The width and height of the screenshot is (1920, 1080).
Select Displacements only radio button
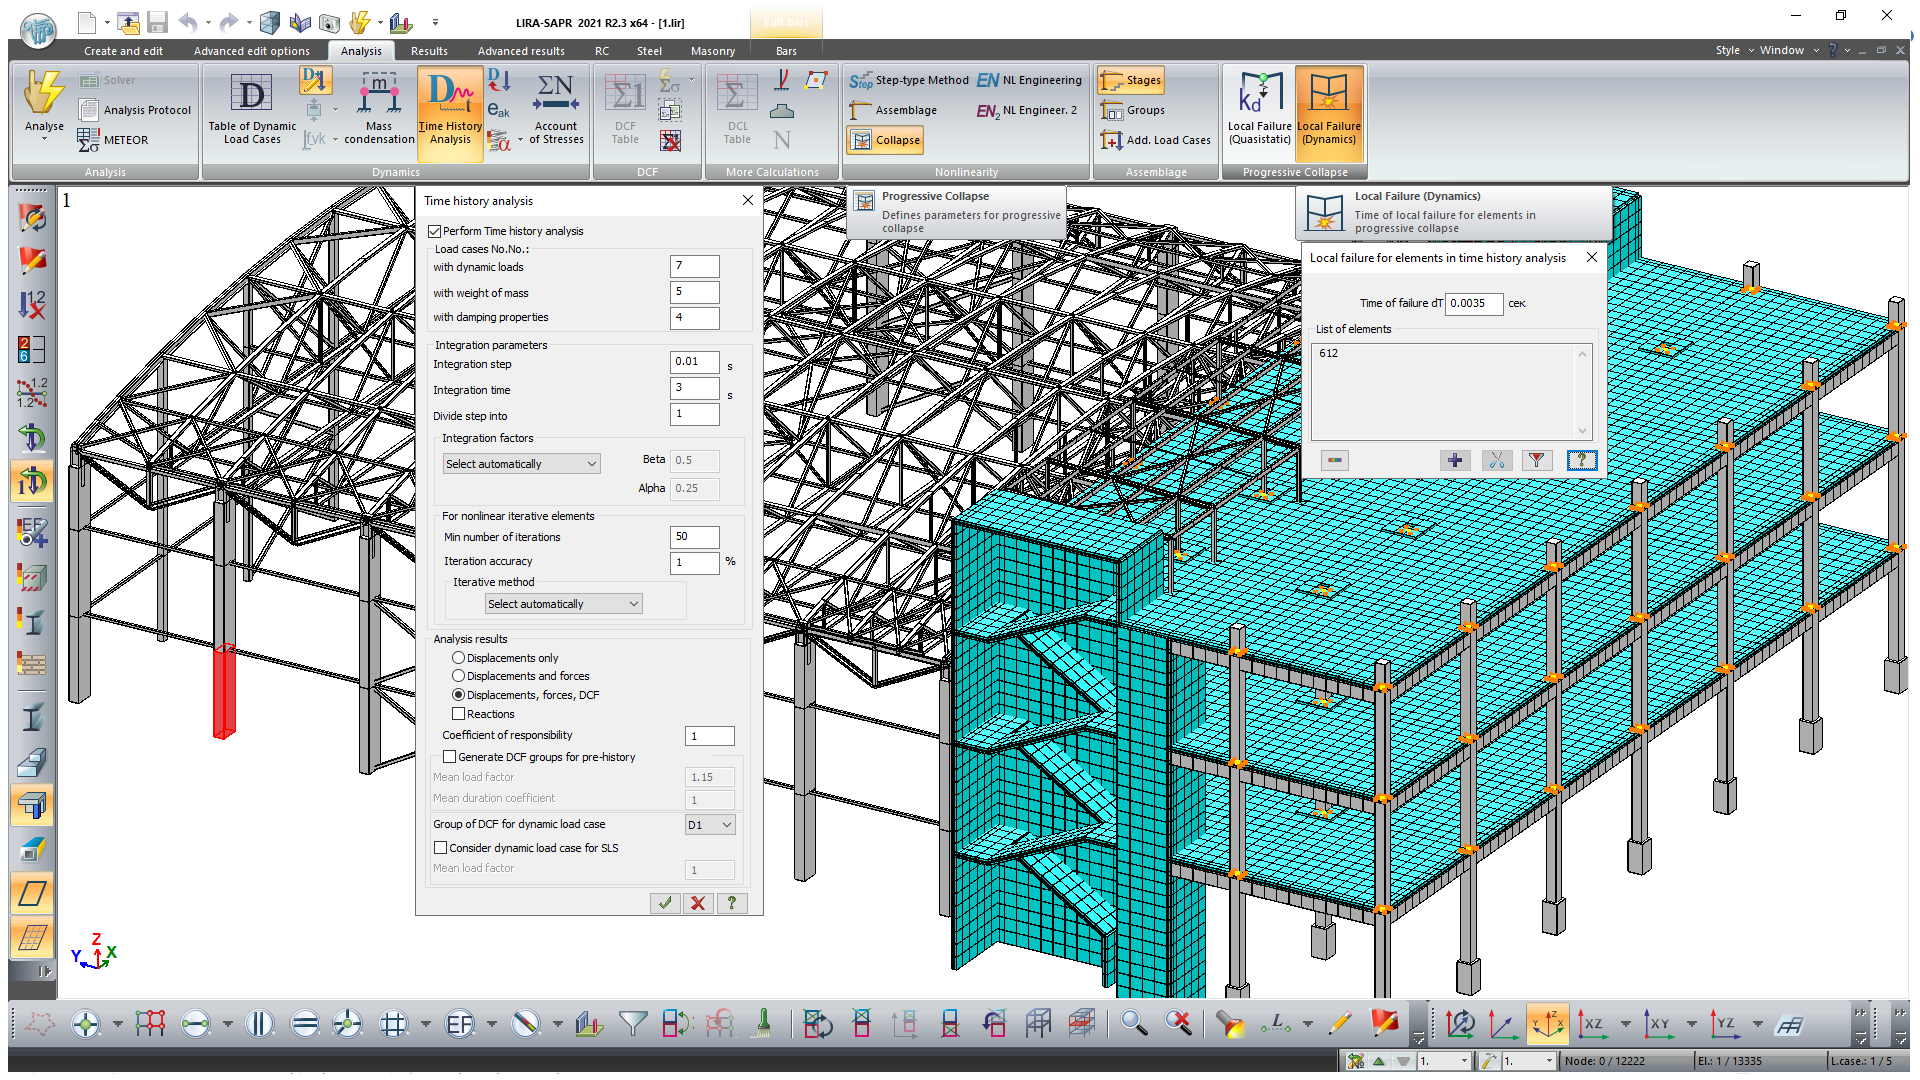(x=459, y=658)
